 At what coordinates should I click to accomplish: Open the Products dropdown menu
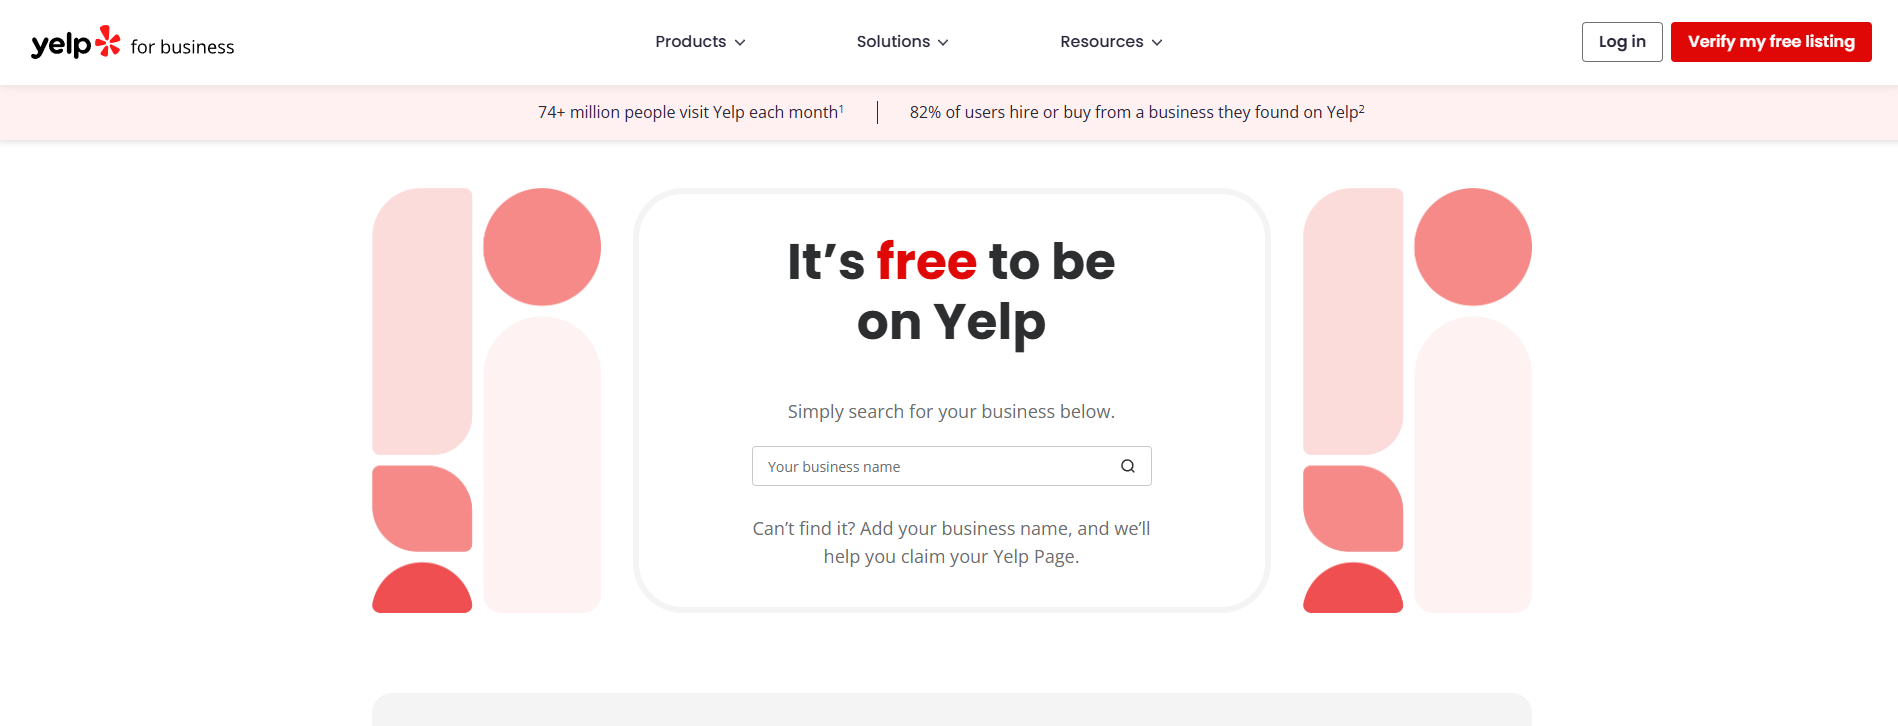[691, 41]
